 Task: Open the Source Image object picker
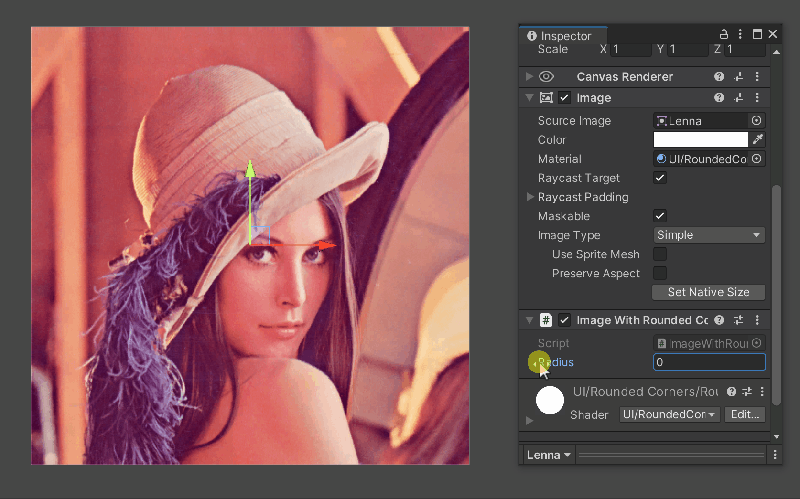(x=757, y=120)
